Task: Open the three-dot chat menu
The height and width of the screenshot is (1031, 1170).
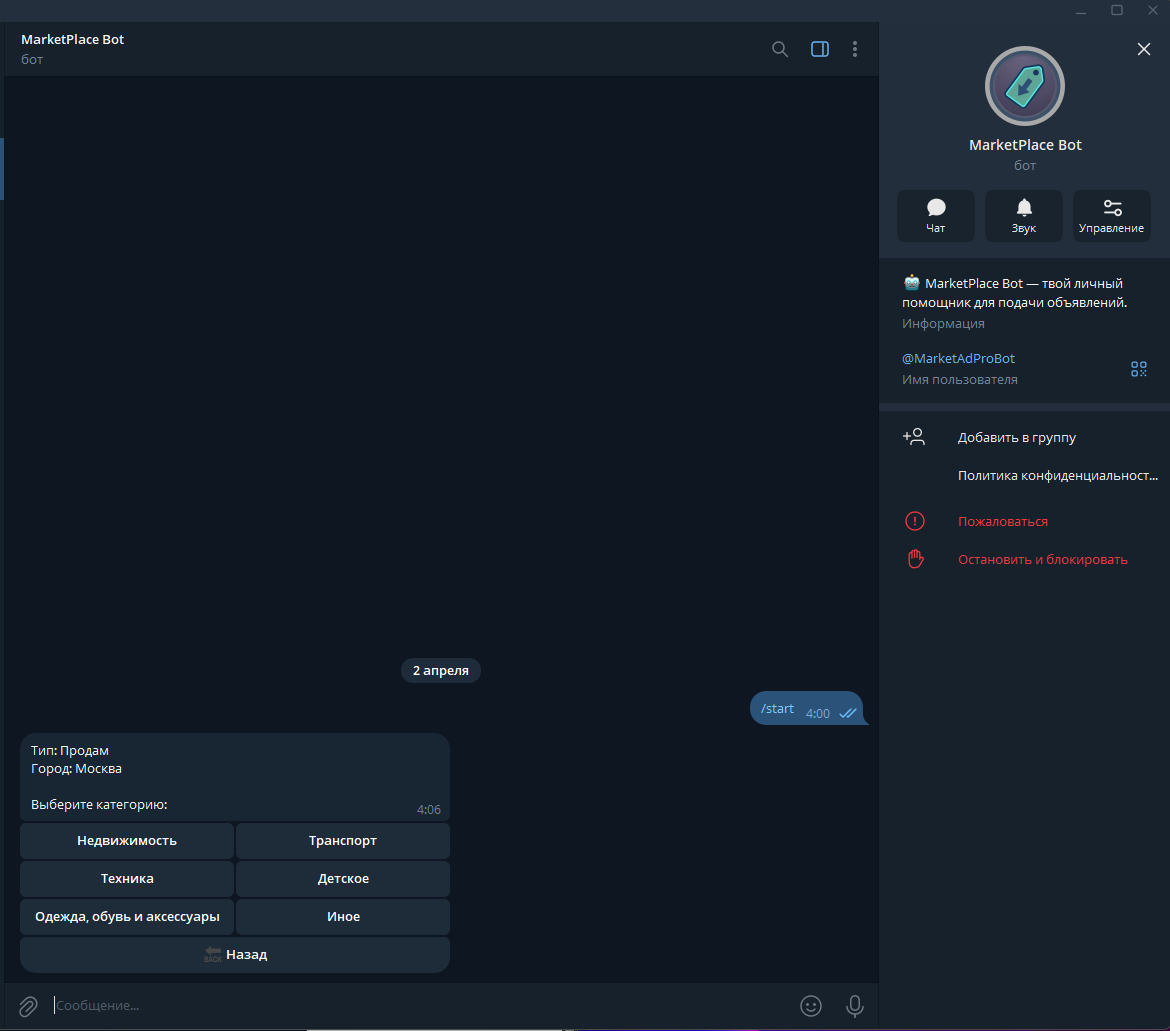Action: coord(855,49)
